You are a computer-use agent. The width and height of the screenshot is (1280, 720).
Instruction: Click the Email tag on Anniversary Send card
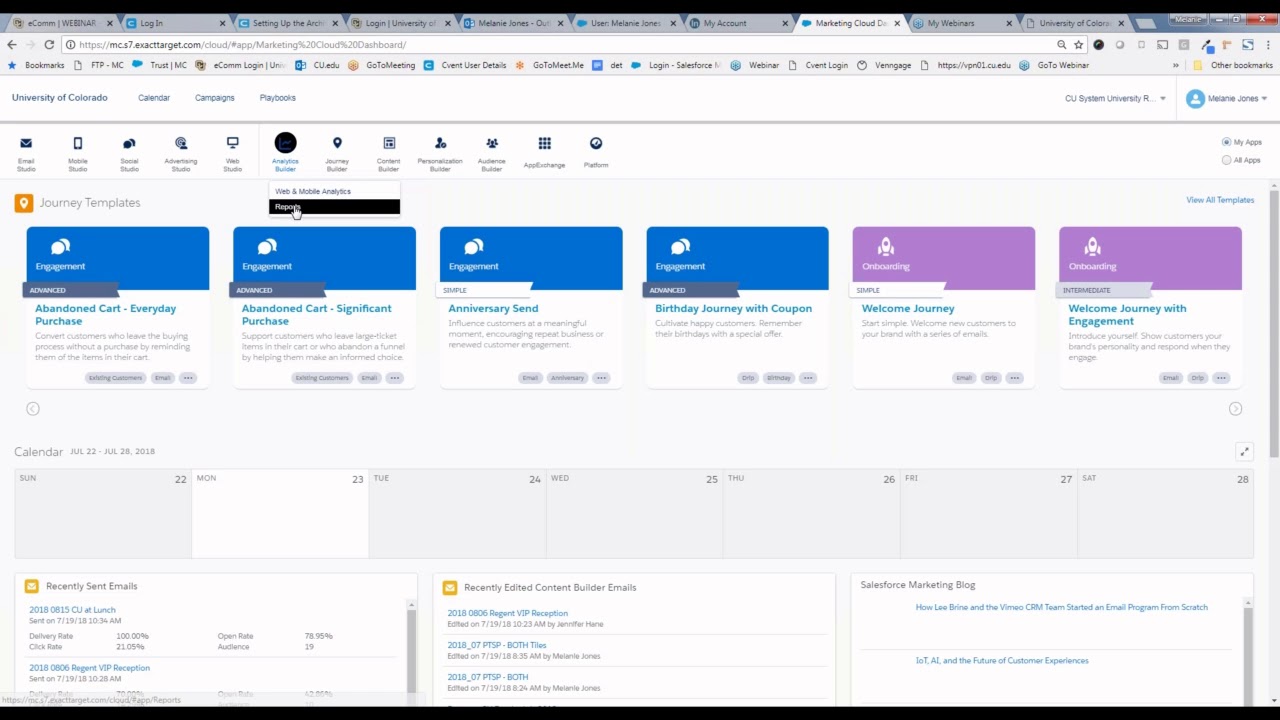530,378
